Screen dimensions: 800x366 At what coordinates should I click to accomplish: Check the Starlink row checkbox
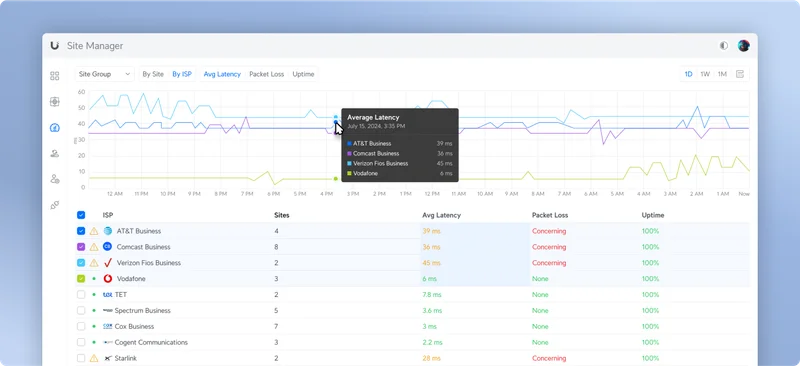point(81,358)
